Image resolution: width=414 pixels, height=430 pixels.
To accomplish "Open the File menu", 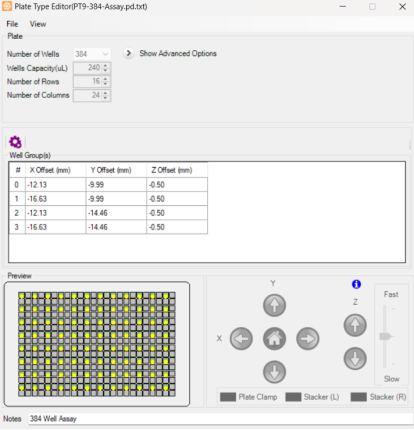I will click(x=12, y=24).
